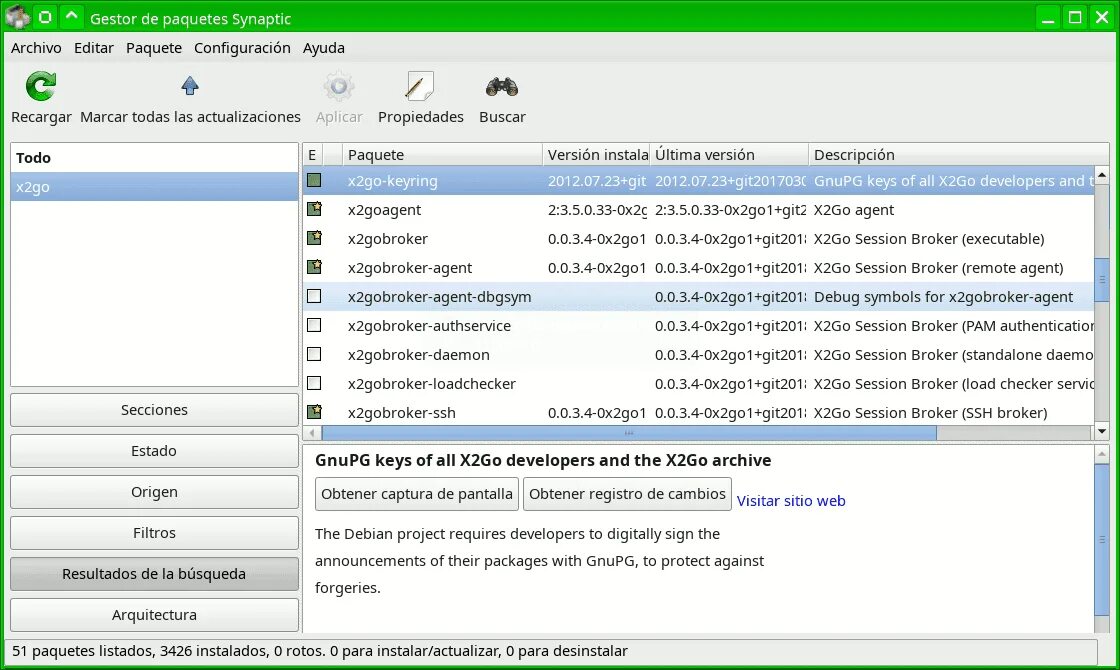Click description pane scroll up arrow
The height and width of the screenshot is (670, 1120).
point(1101,454)
